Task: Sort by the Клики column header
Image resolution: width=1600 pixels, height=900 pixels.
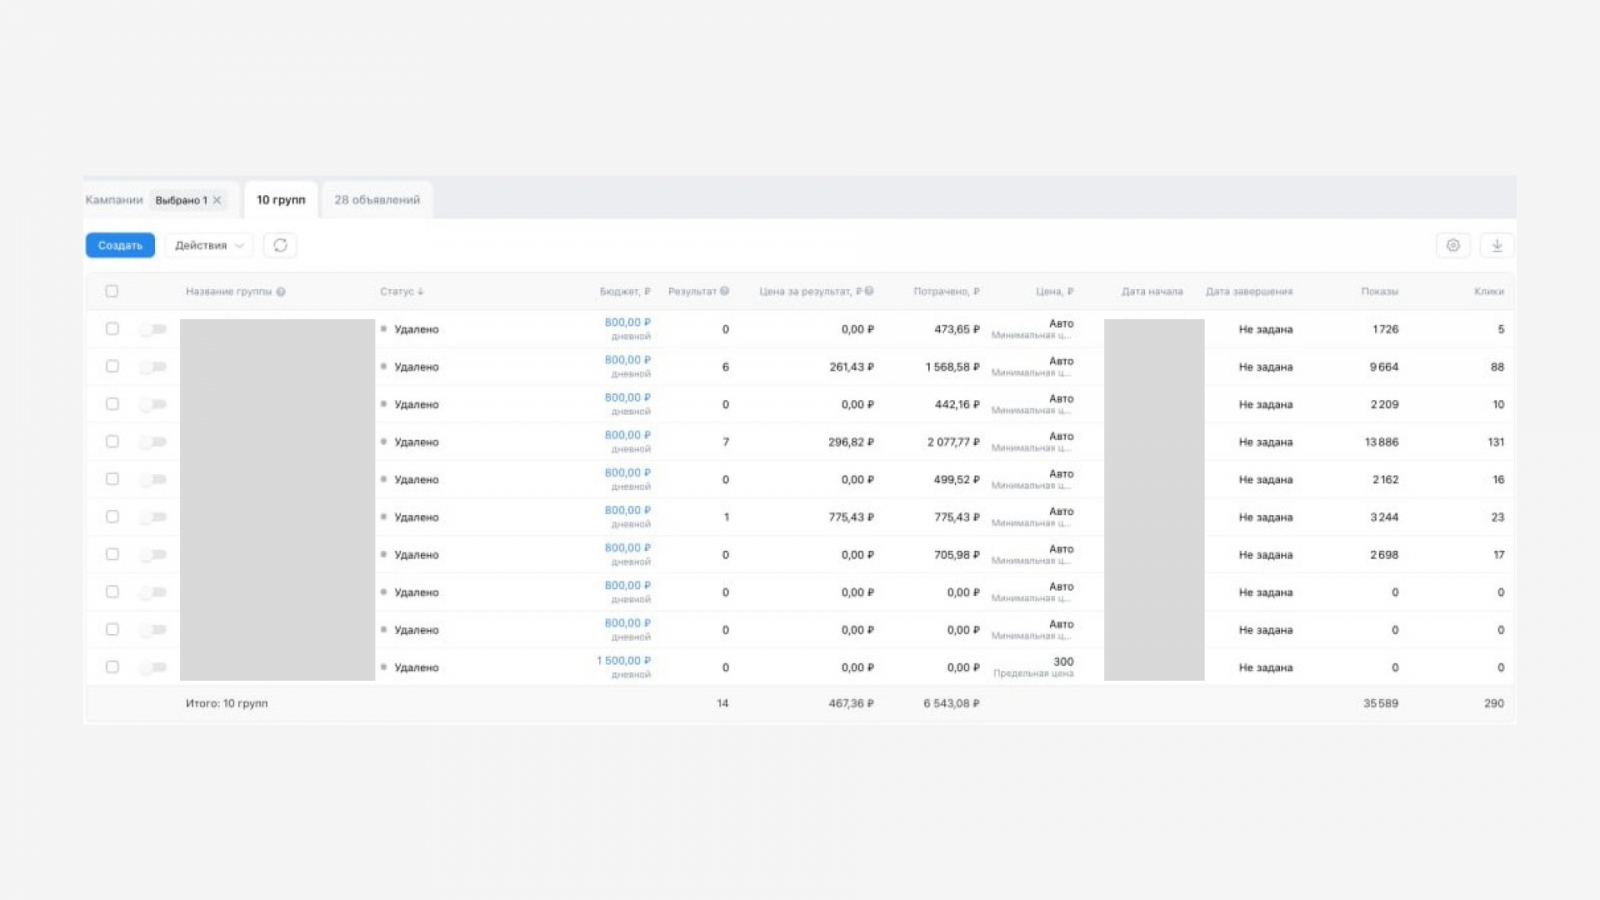Action: coord(1489,292)
